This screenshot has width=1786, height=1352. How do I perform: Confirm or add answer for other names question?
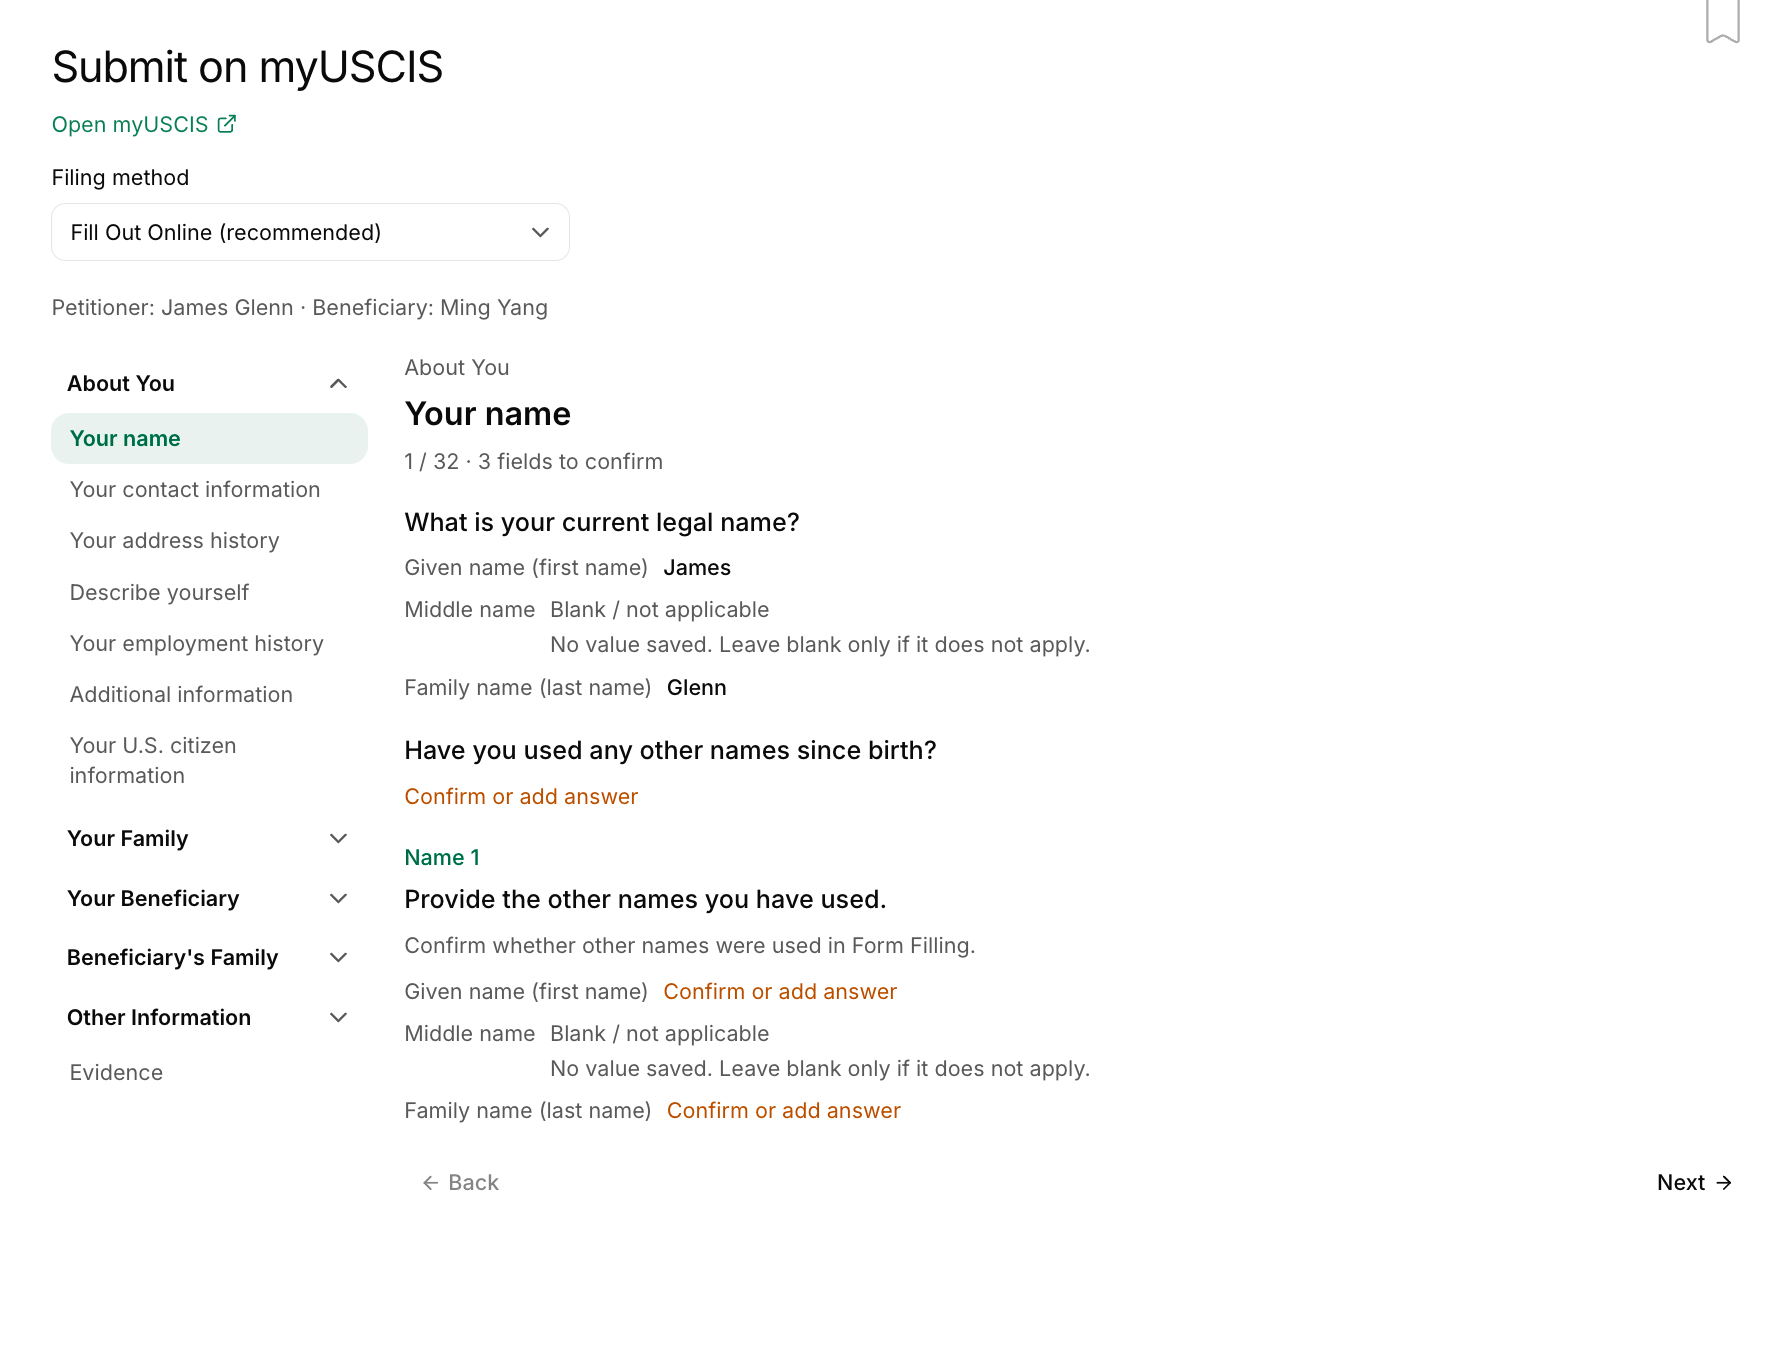pyautogui.click(x=521, y=797)
